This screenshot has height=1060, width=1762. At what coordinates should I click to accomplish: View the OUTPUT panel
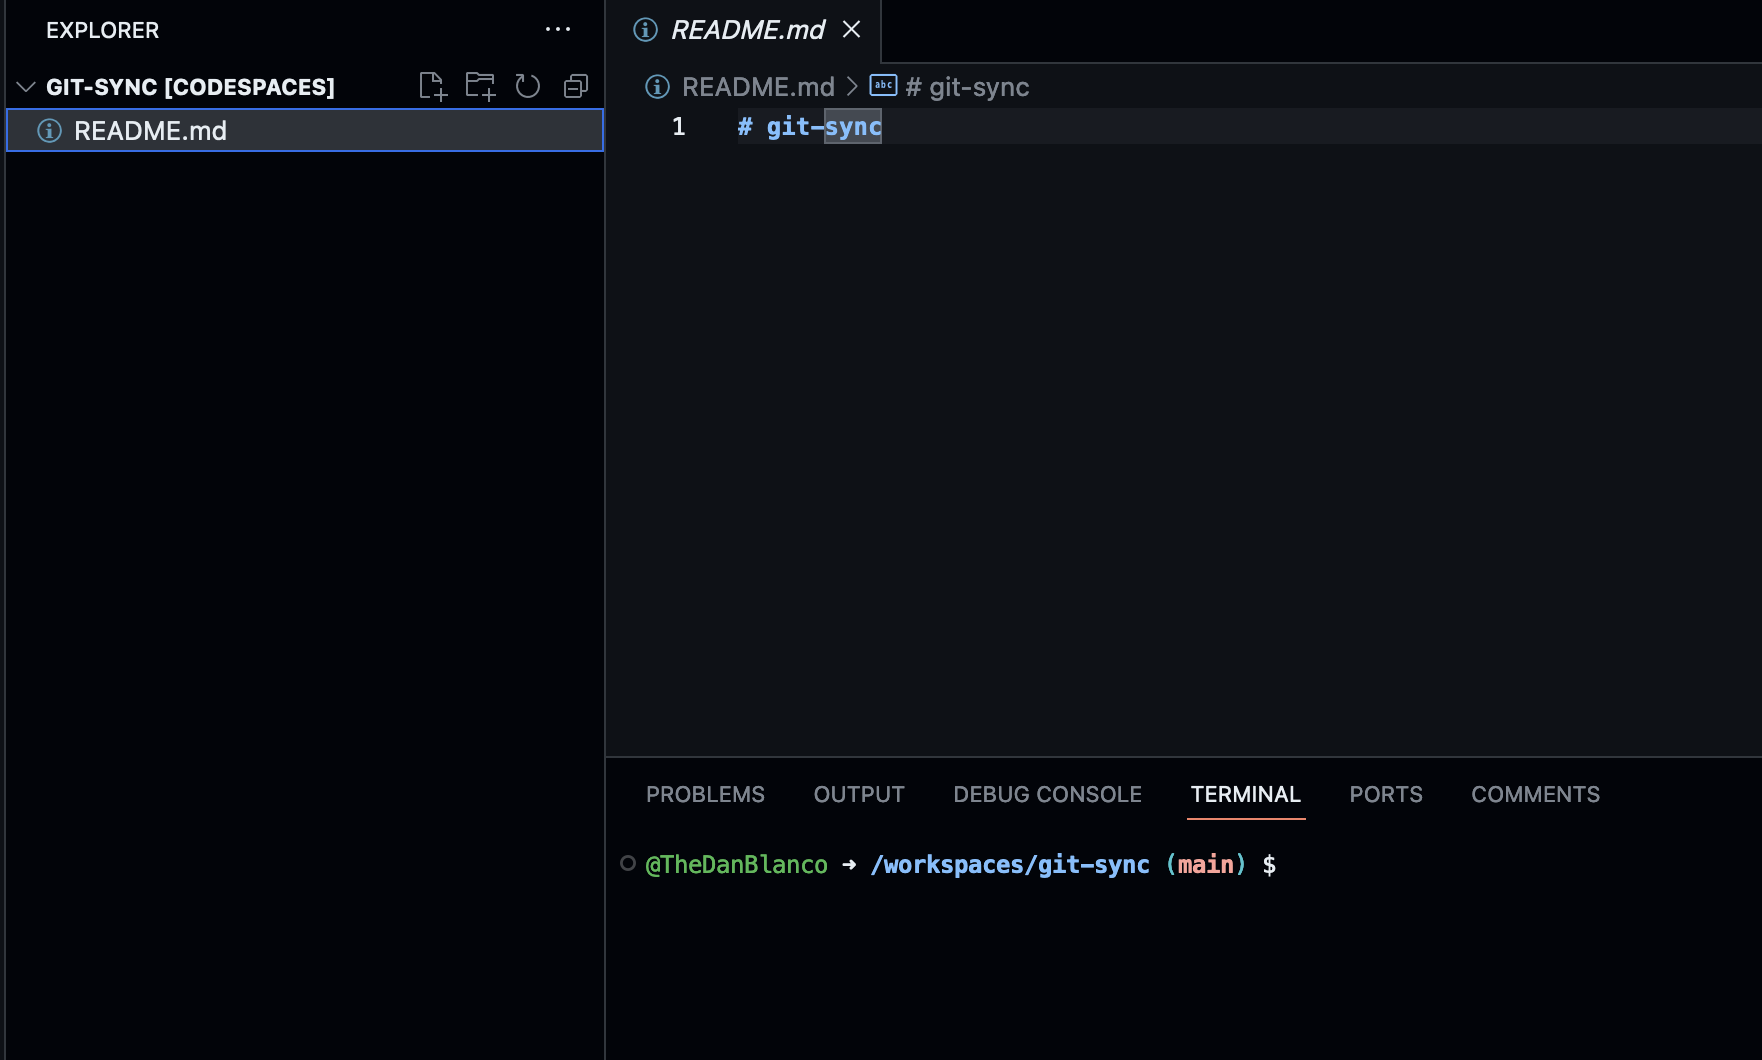pos(858,794)
